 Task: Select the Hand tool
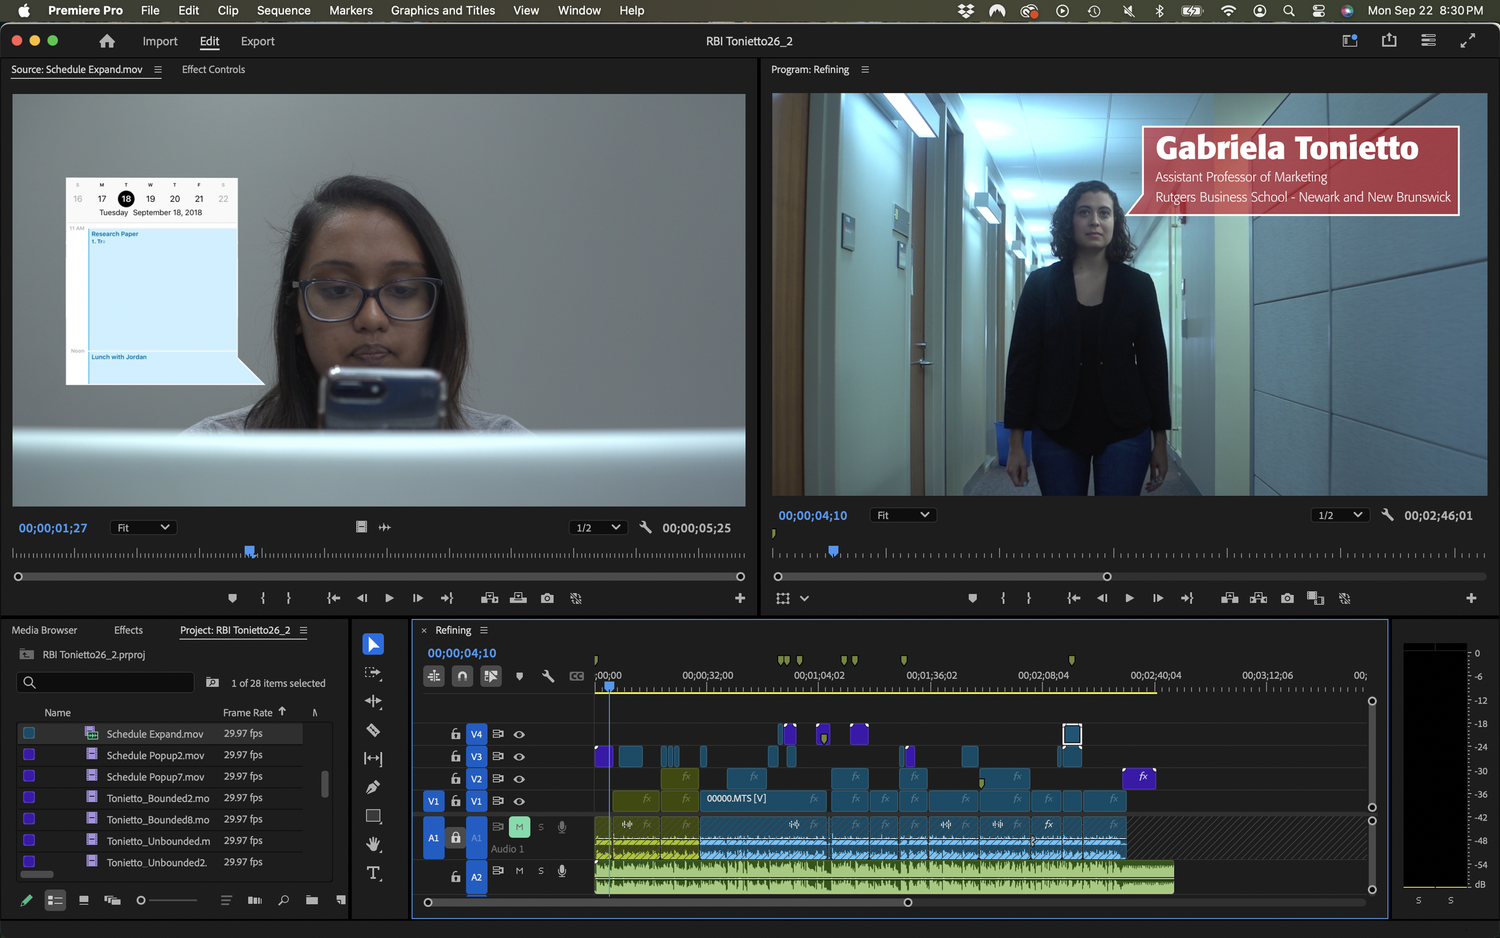(x=373, y=844)
